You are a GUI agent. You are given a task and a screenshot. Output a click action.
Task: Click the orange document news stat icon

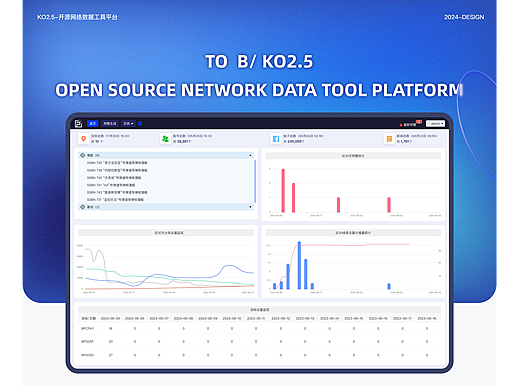pyautogui.click(x=389, y=138)
